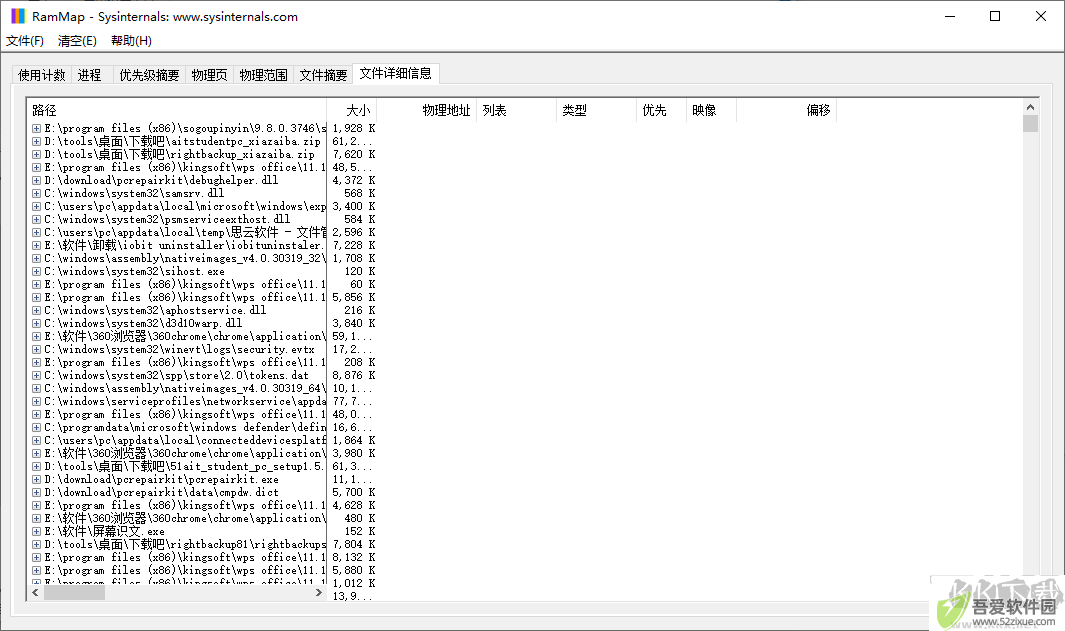Expand the pcrepairkit.exe row
The height and width of the screenshot is (631, 1065).
37,480
